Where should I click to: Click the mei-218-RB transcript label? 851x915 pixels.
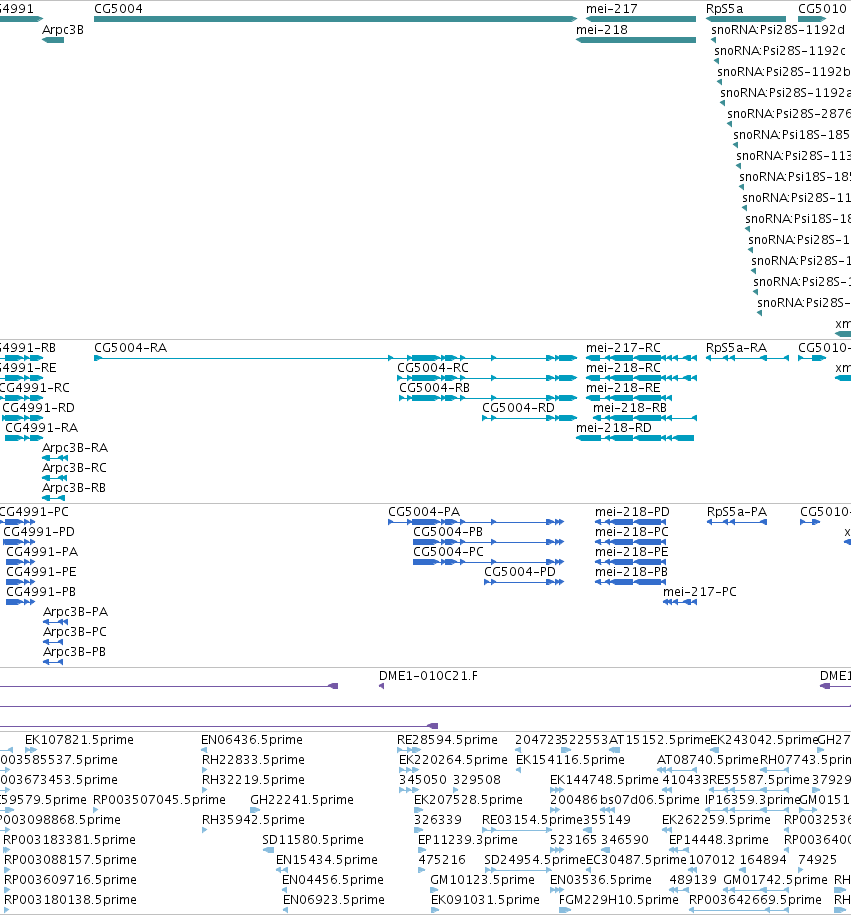coord(630,407)
